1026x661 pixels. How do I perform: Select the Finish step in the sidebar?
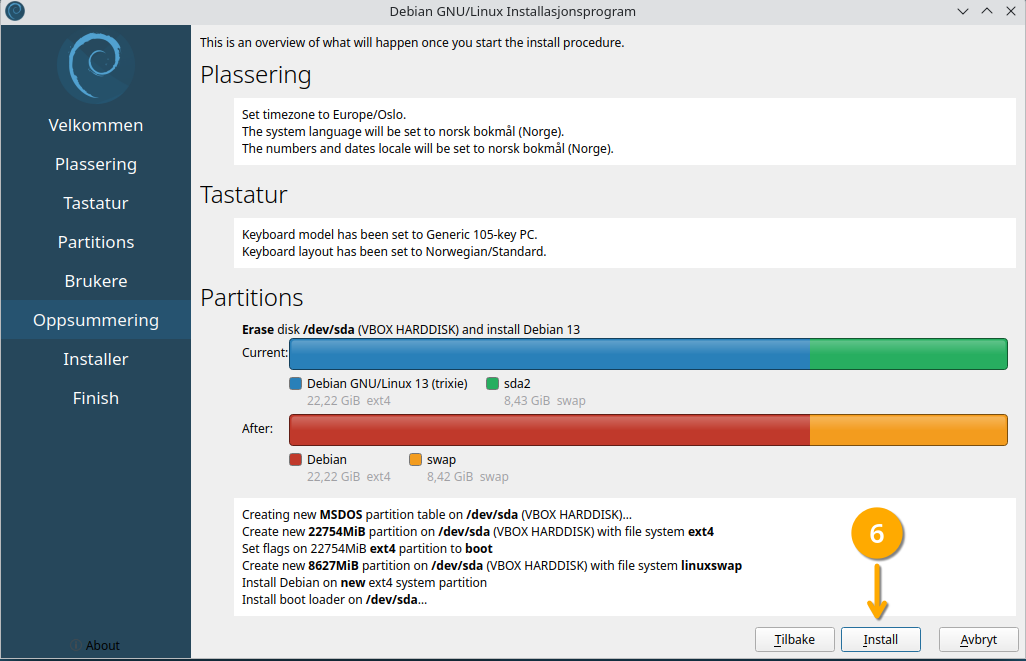[x=96, y=398]
